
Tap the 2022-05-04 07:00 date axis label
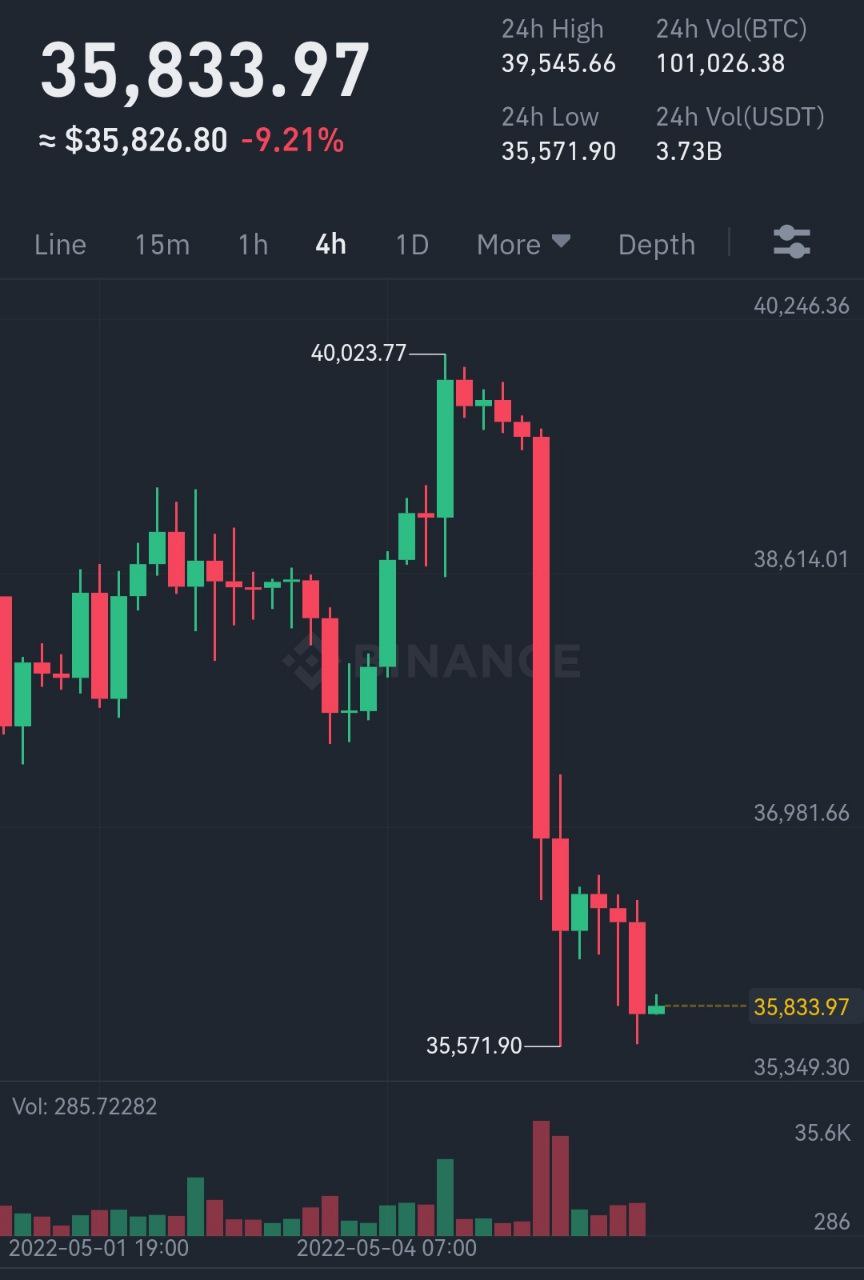(x=387, y=1248)
